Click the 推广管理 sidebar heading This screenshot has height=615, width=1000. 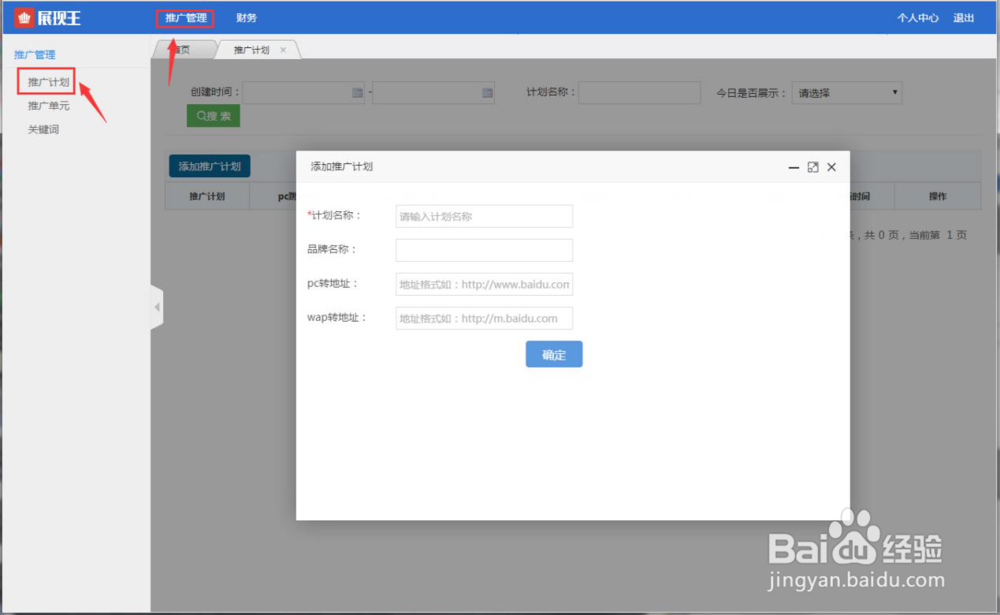(35, 55)
